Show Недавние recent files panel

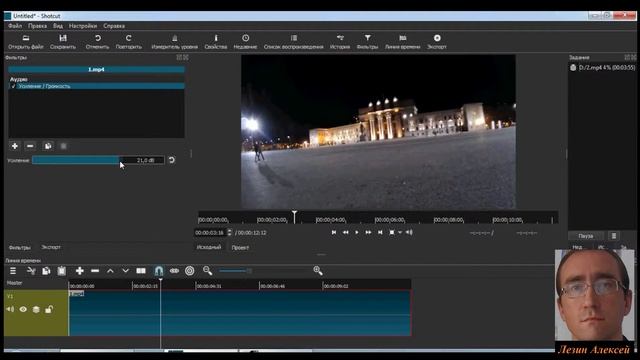pyautogui.click(x=245, y=42)
